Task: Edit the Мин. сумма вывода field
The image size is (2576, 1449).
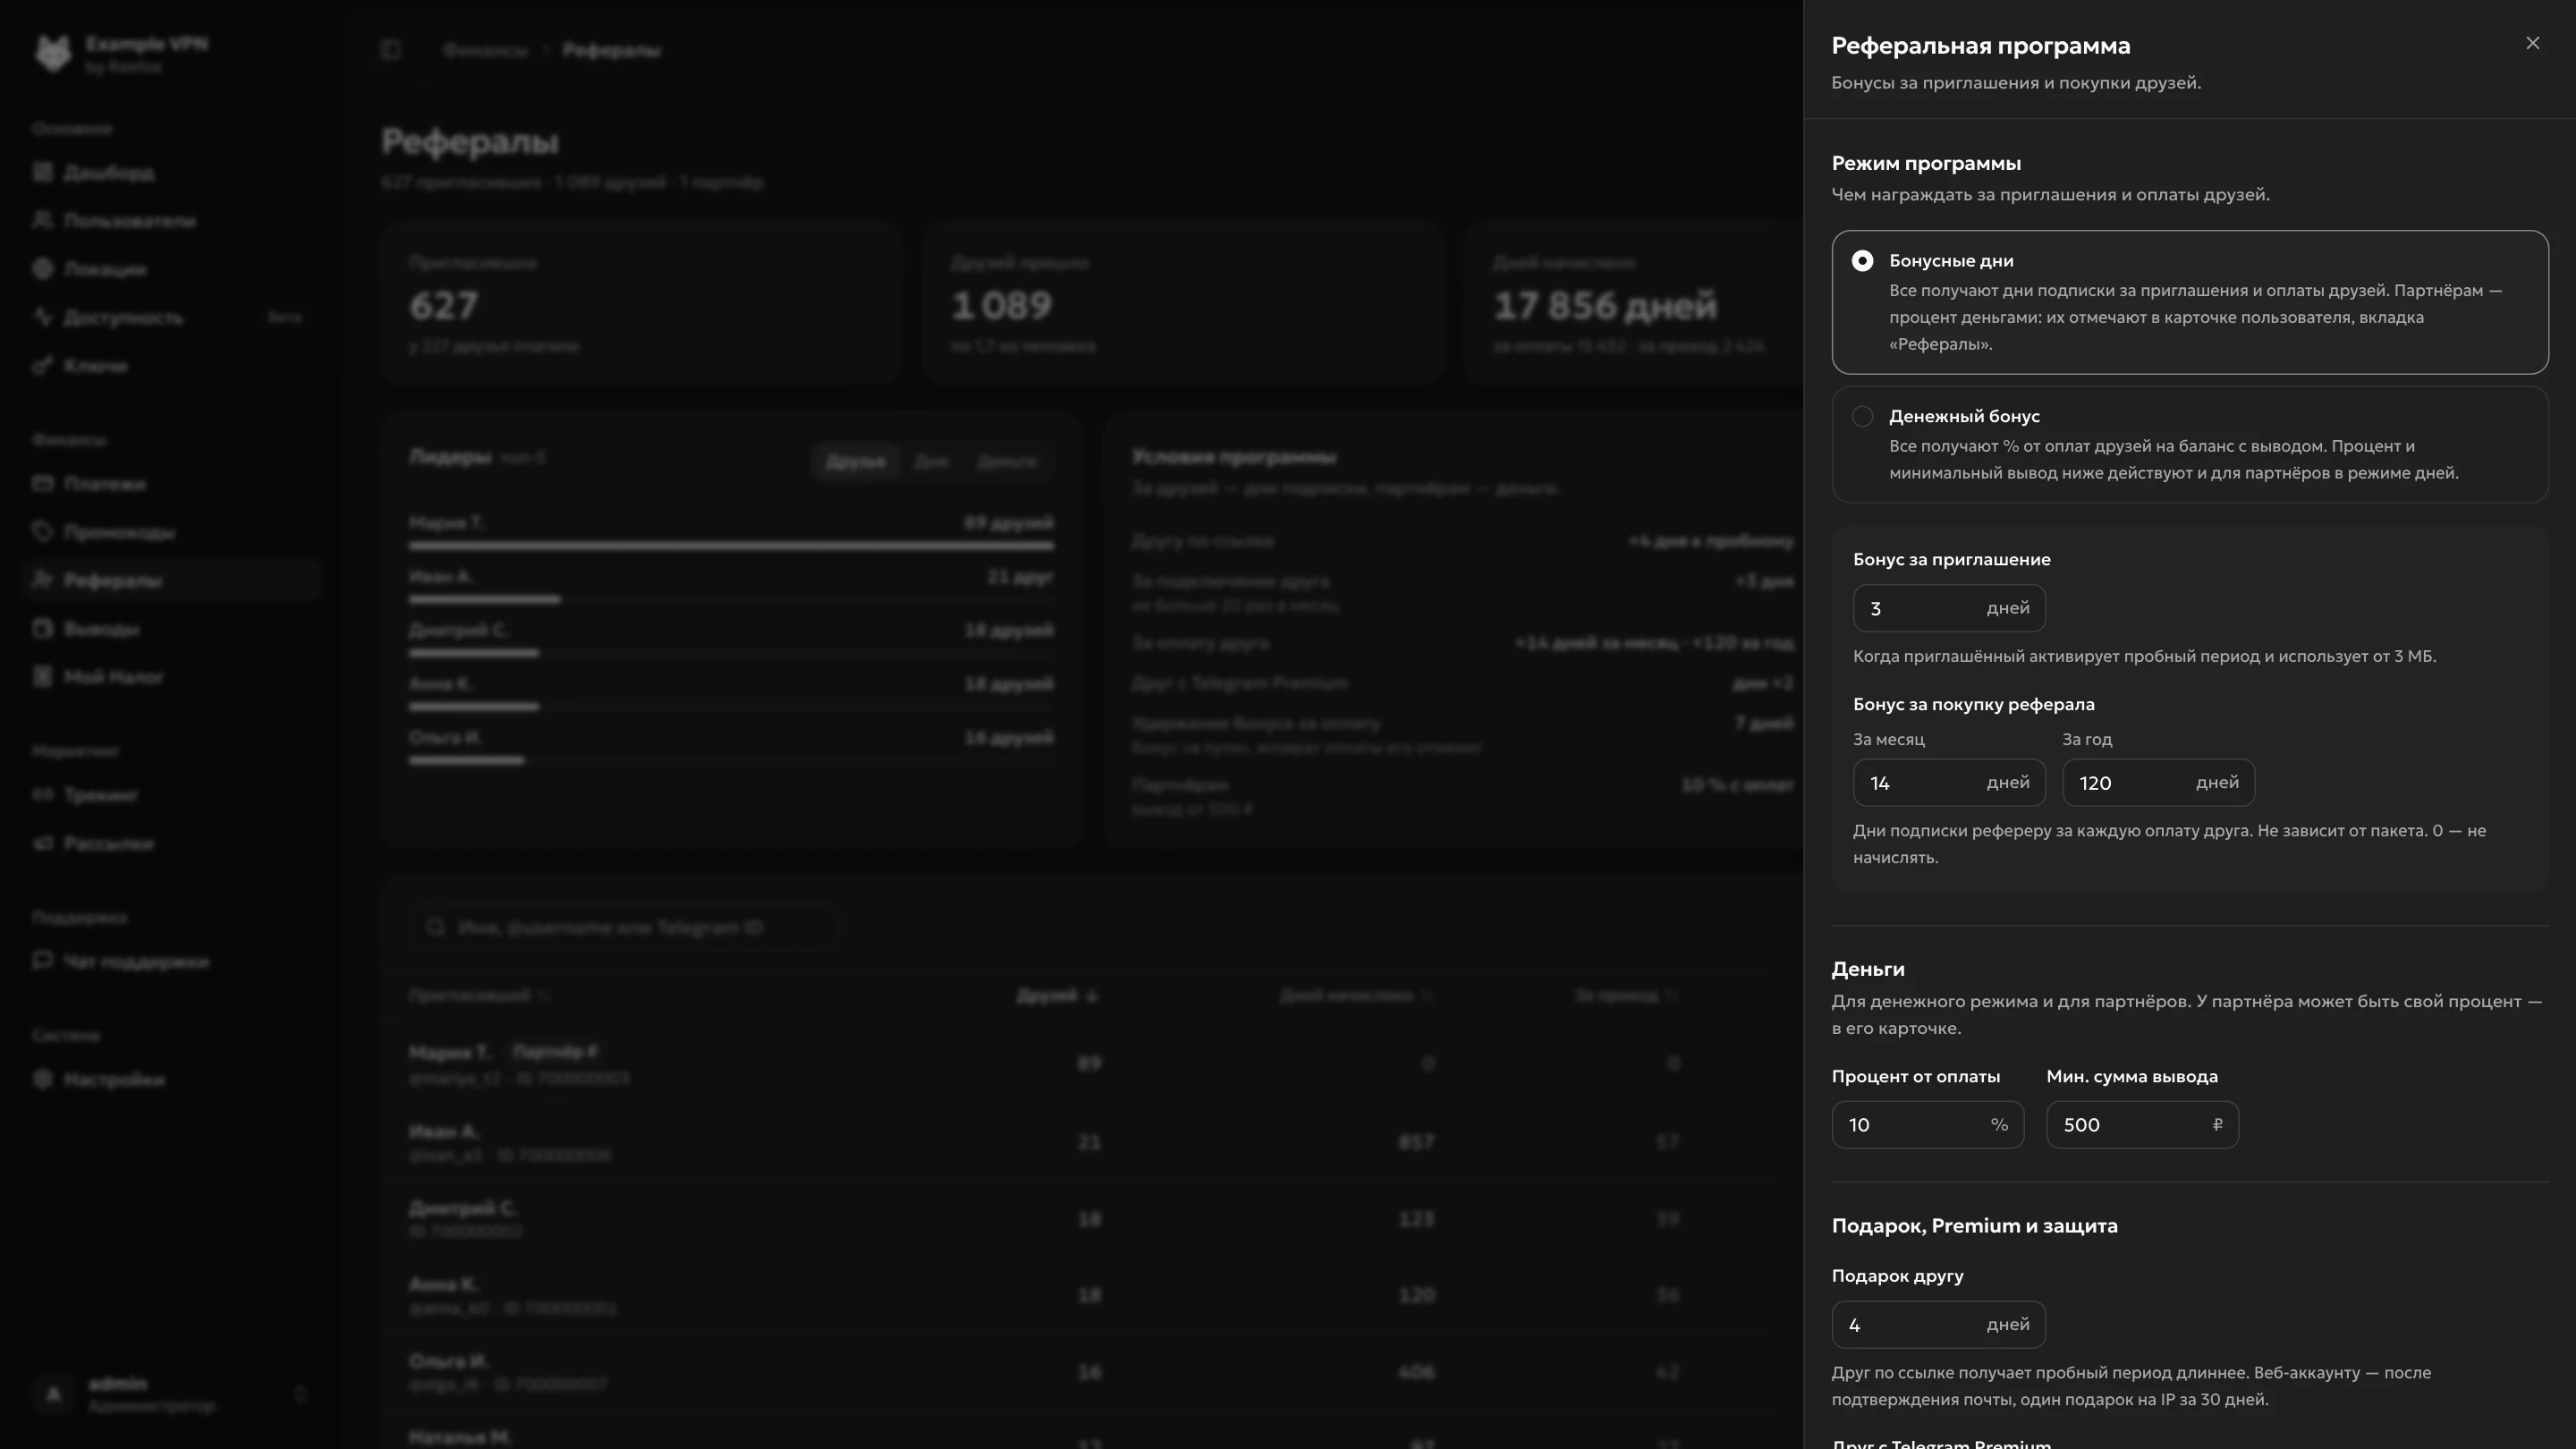Action: click(2141, 1125)
